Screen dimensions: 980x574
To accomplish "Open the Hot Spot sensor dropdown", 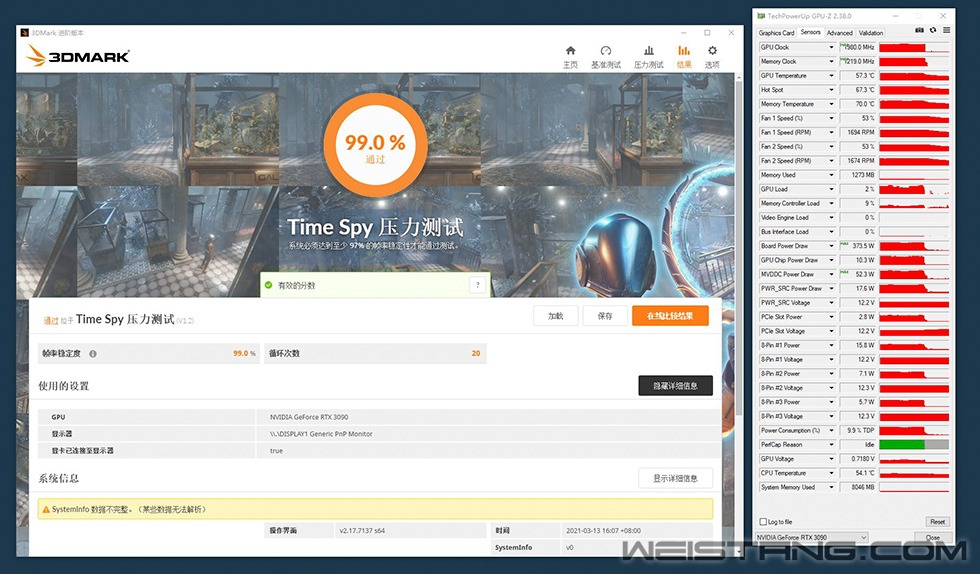I will 831,90.
